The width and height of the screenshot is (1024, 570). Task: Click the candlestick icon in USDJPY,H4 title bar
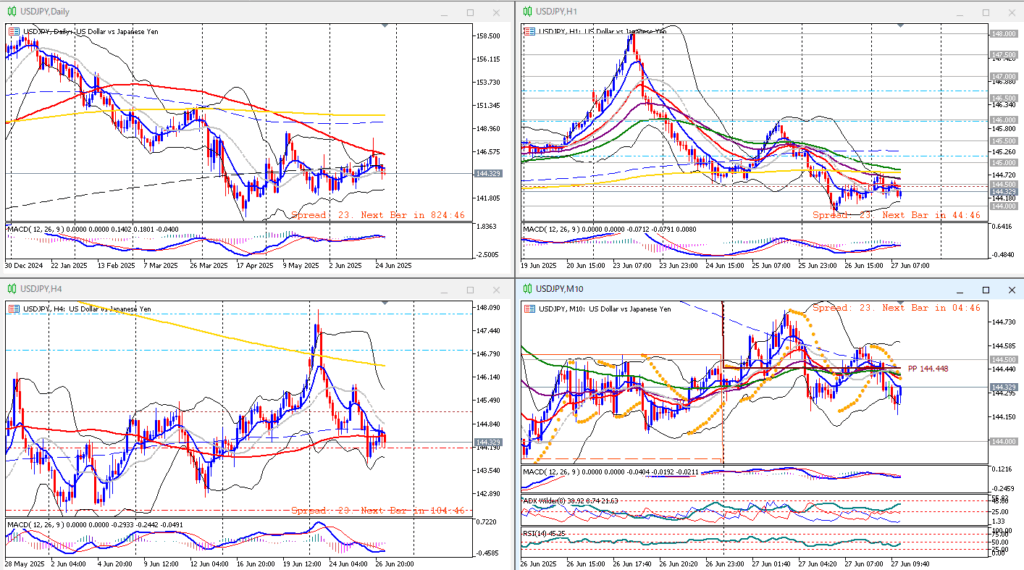(12, 289)
